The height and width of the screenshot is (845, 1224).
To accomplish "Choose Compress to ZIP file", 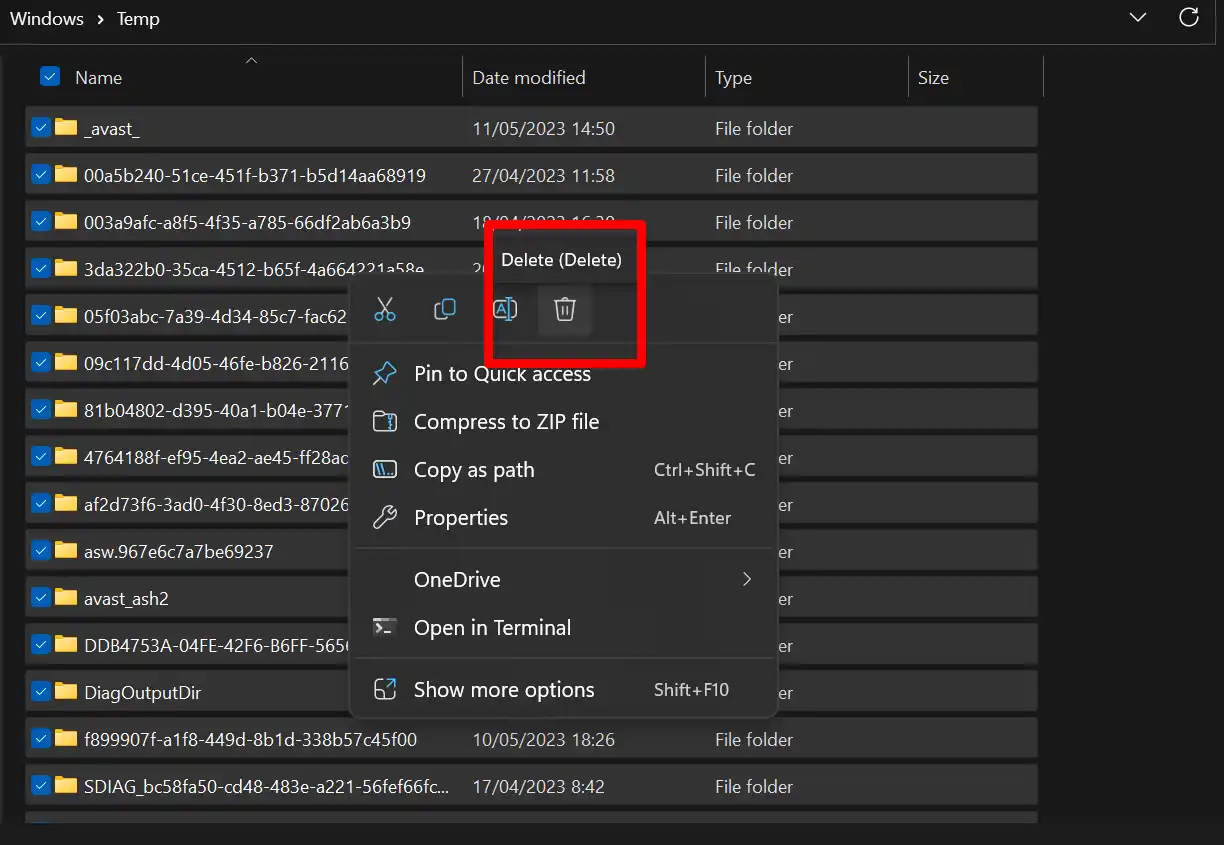I will (565, 422).
